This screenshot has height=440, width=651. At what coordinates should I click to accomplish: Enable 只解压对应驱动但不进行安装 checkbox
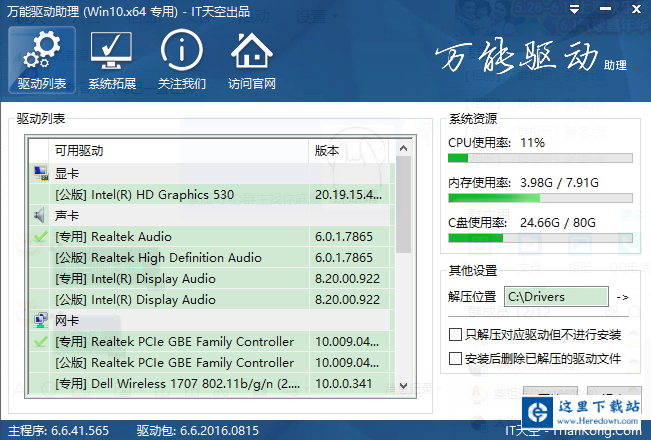(455, 334)
